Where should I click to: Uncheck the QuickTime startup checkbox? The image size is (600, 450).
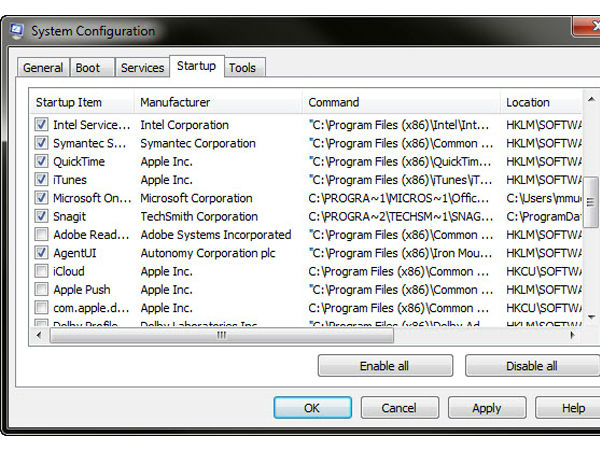pos(41,161)
